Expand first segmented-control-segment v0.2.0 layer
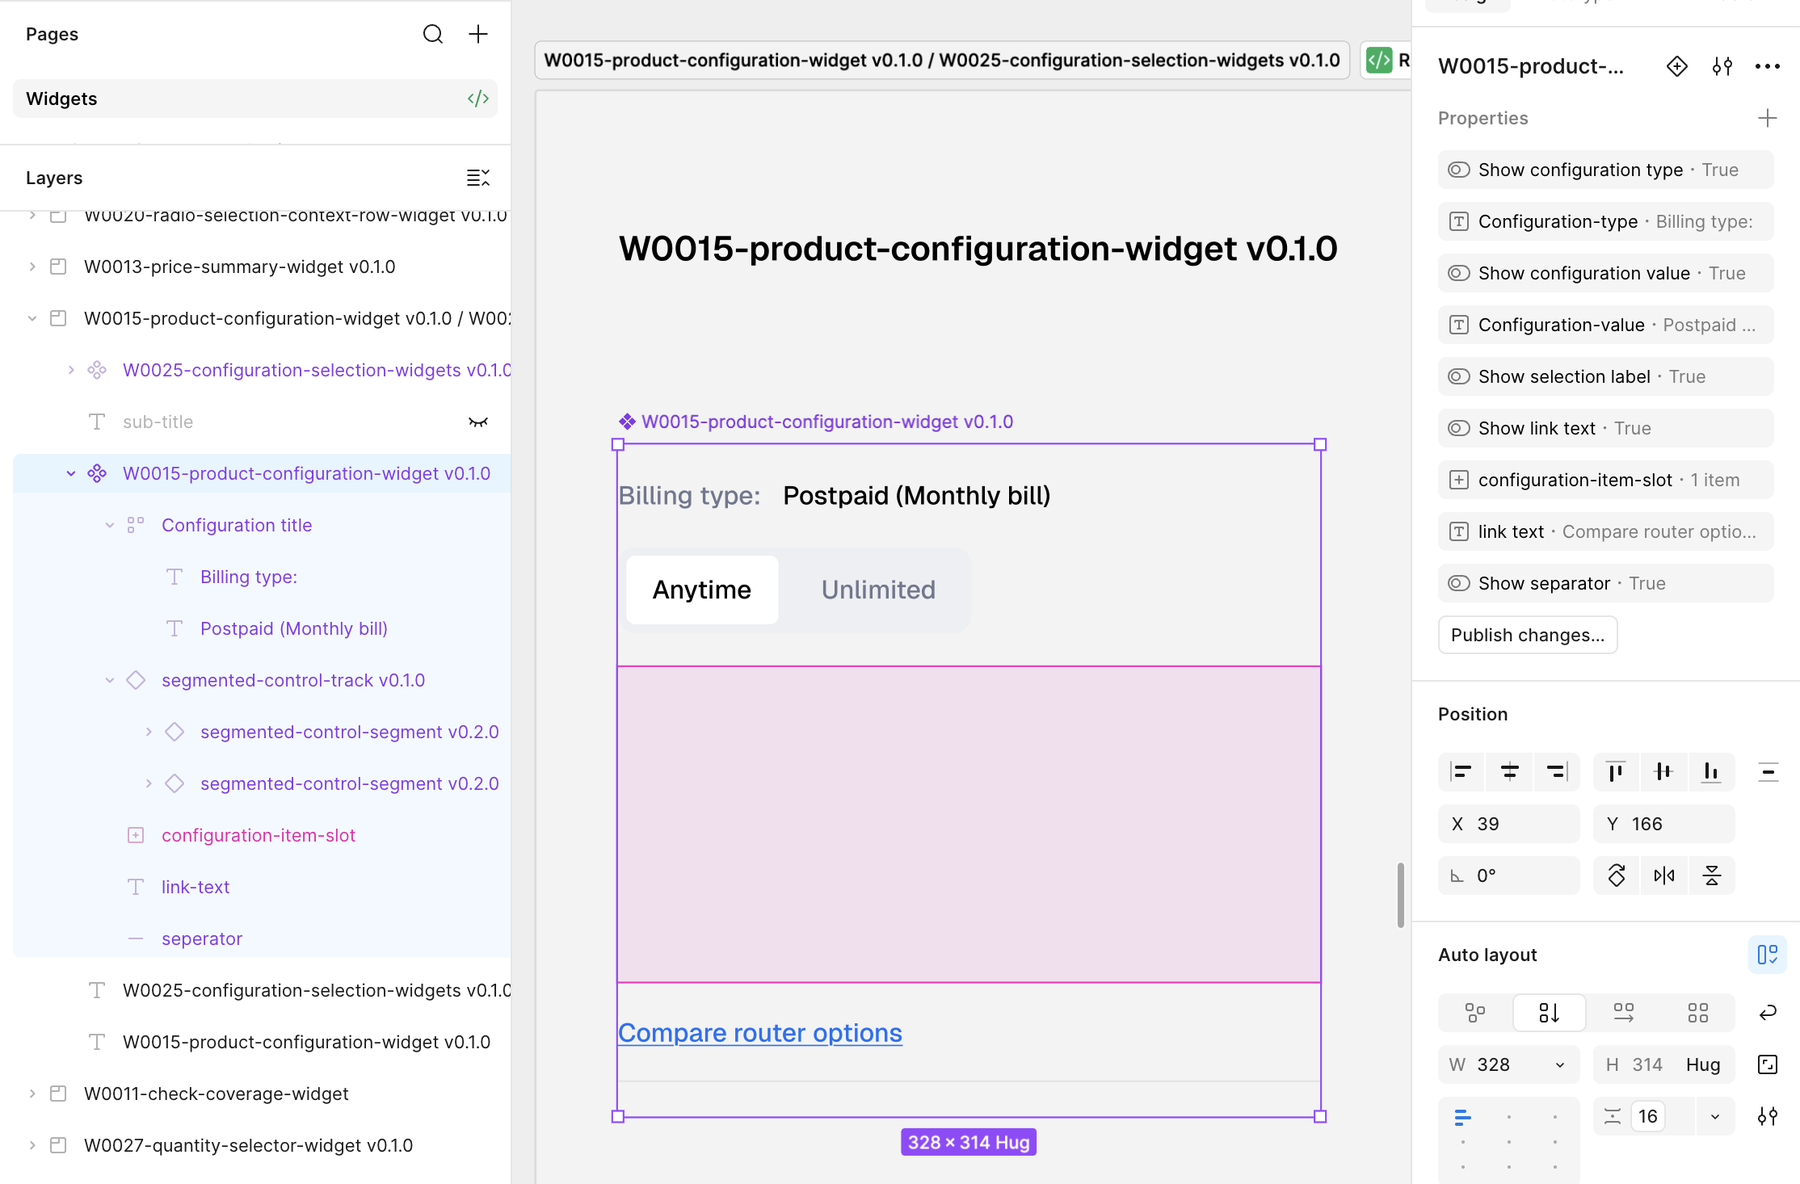This screenshot has height=1184, width=1800. pyautogui.click(x=149, y=732)
